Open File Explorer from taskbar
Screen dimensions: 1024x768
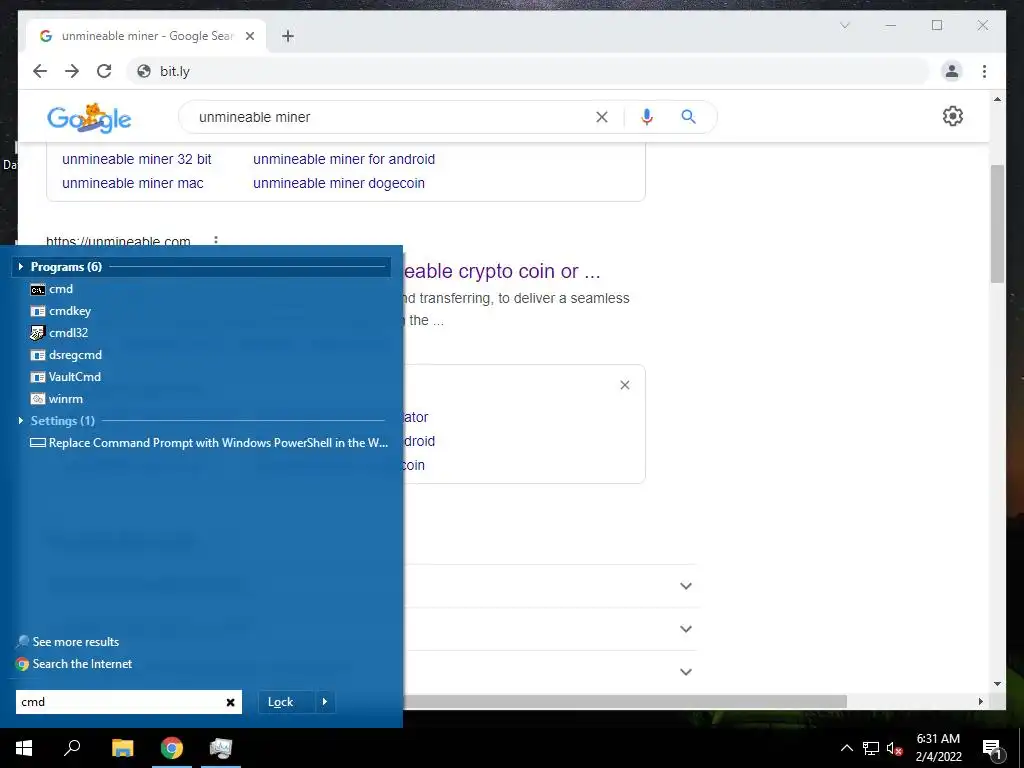point(122,748)
